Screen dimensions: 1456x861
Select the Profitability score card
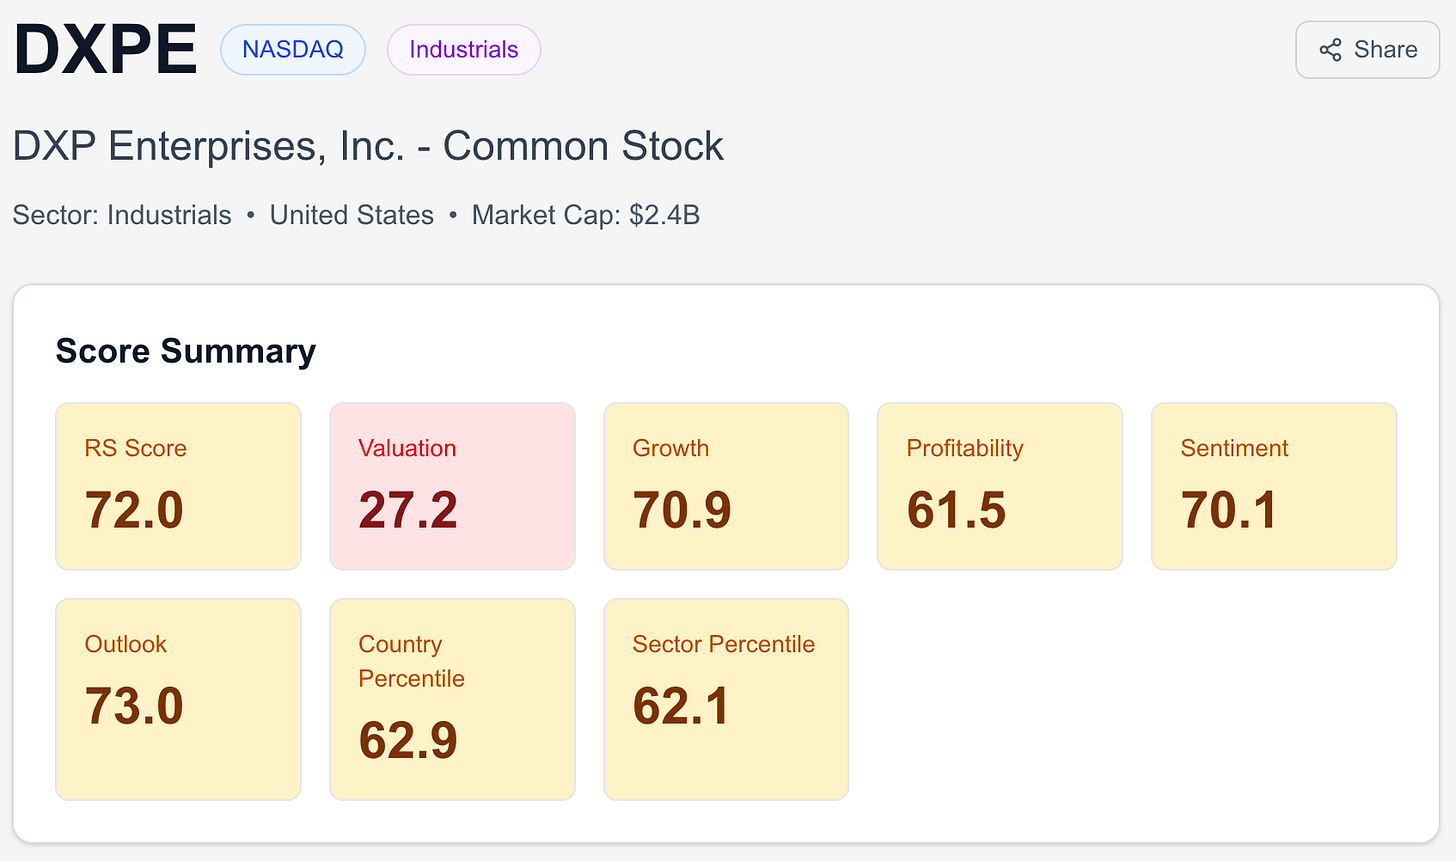coord(999,486)
